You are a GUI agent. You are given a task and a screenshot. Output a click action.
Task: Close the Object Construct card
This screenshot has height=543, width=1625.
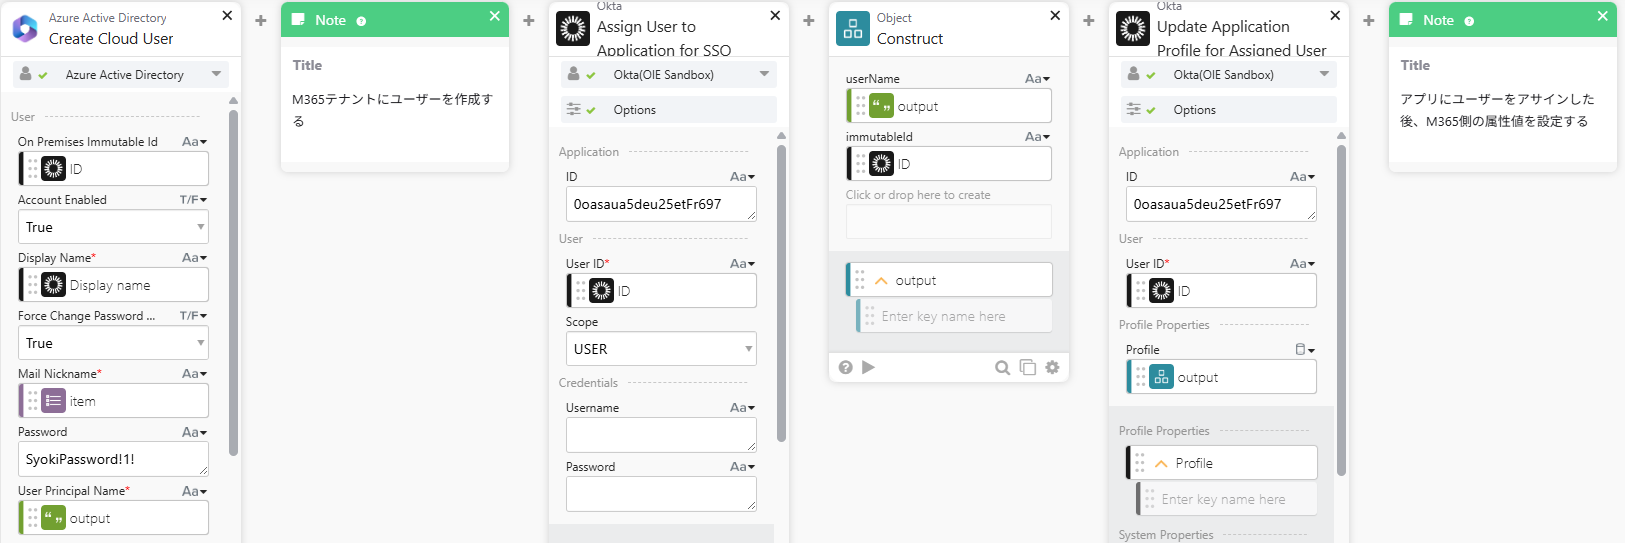tap(1055, 15)
